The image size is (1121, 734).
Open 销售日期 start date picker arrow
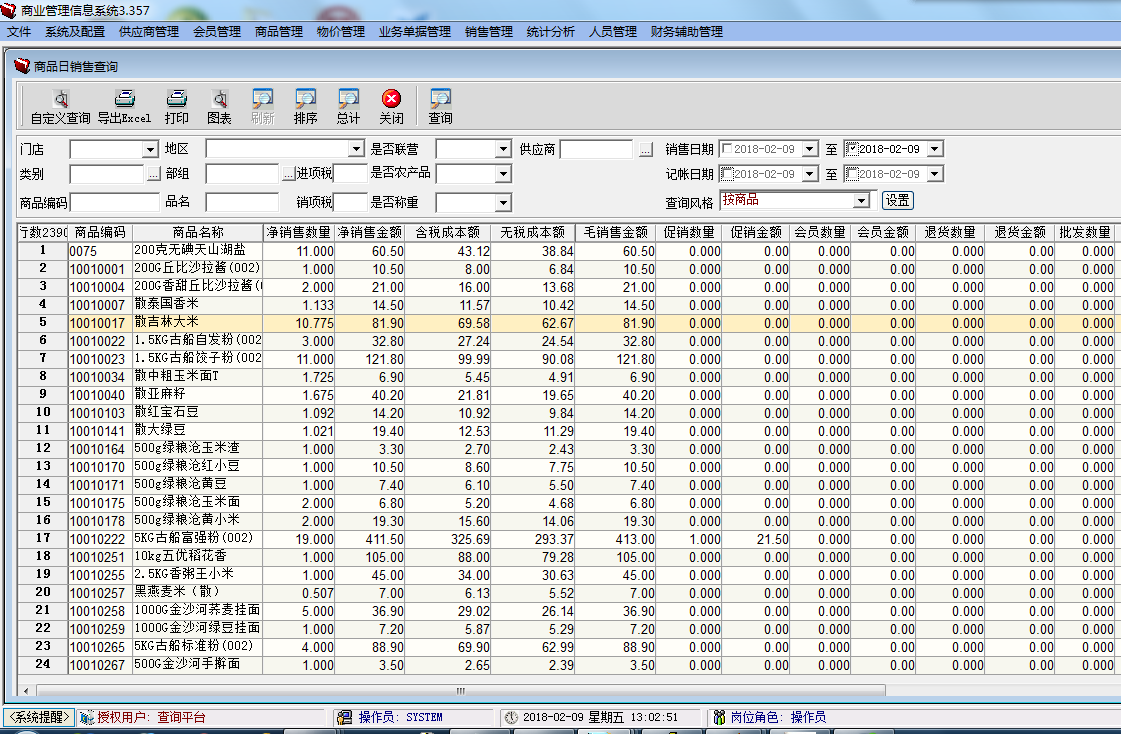(809, 149)
